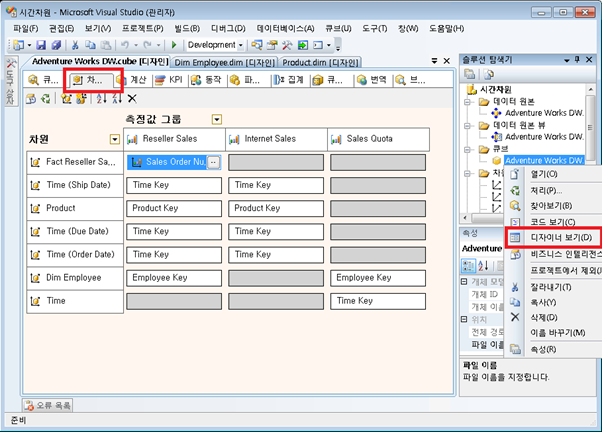This screenshot has height=432, width=602.
Task: Toggle the Alphabetical sort in the properties panel
Action: (x=483, y=265)
